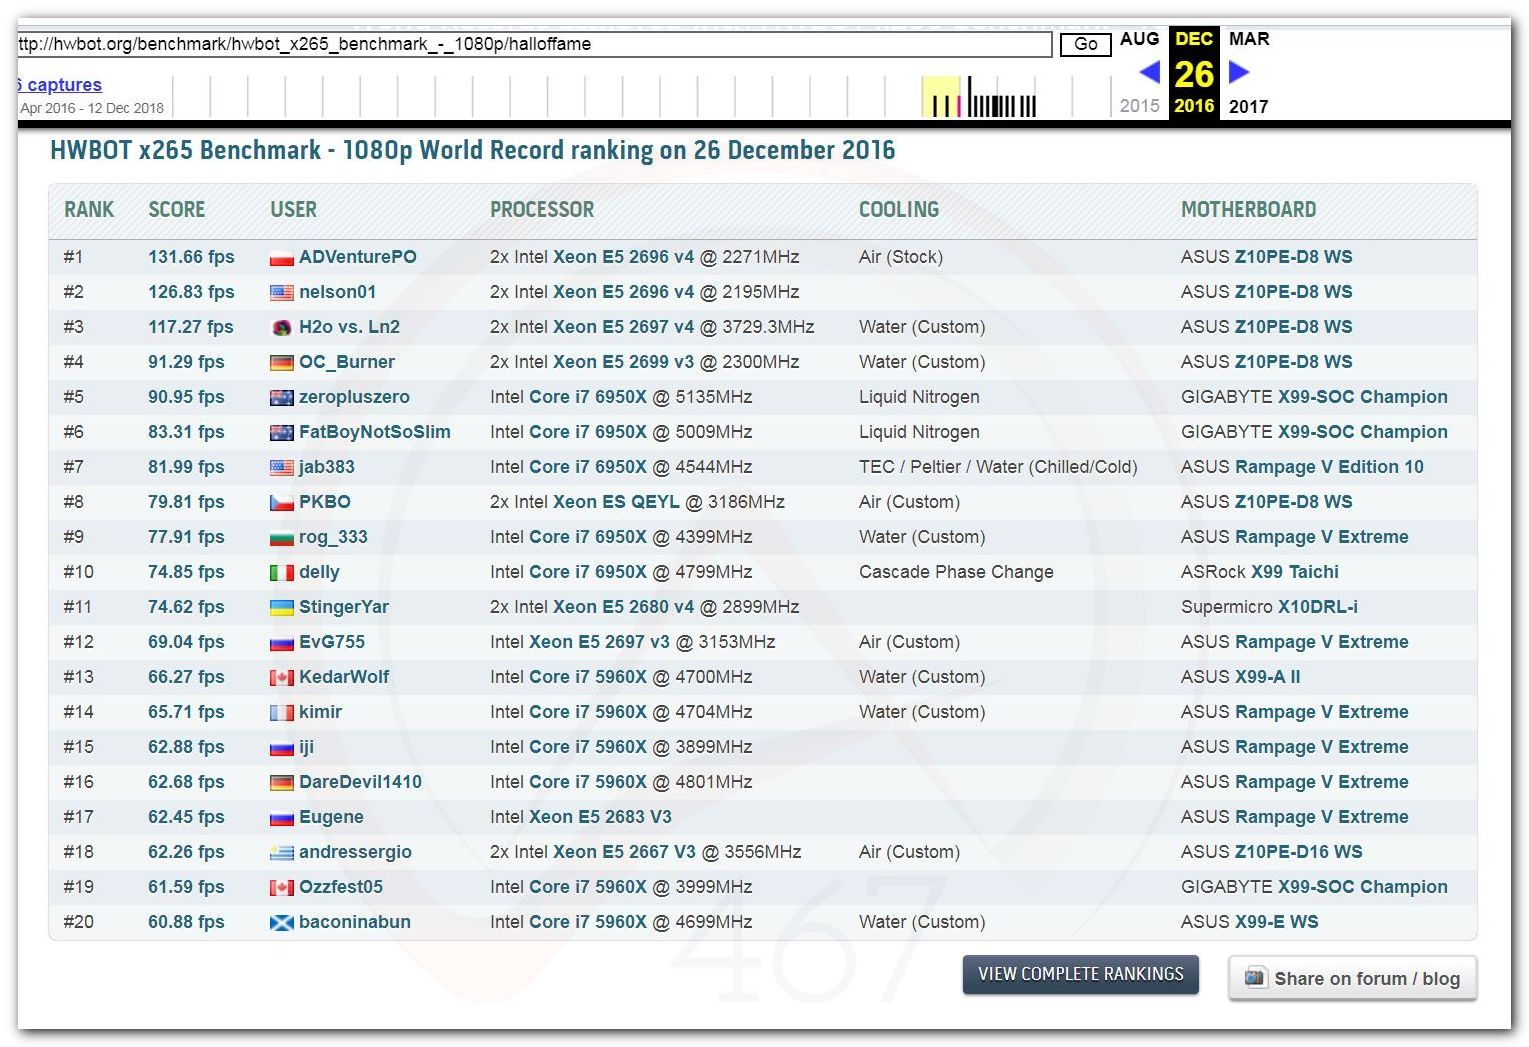1529x1047 pixels.
Task: Open the 131.66 fps top score
Action: tap(191, 257)
